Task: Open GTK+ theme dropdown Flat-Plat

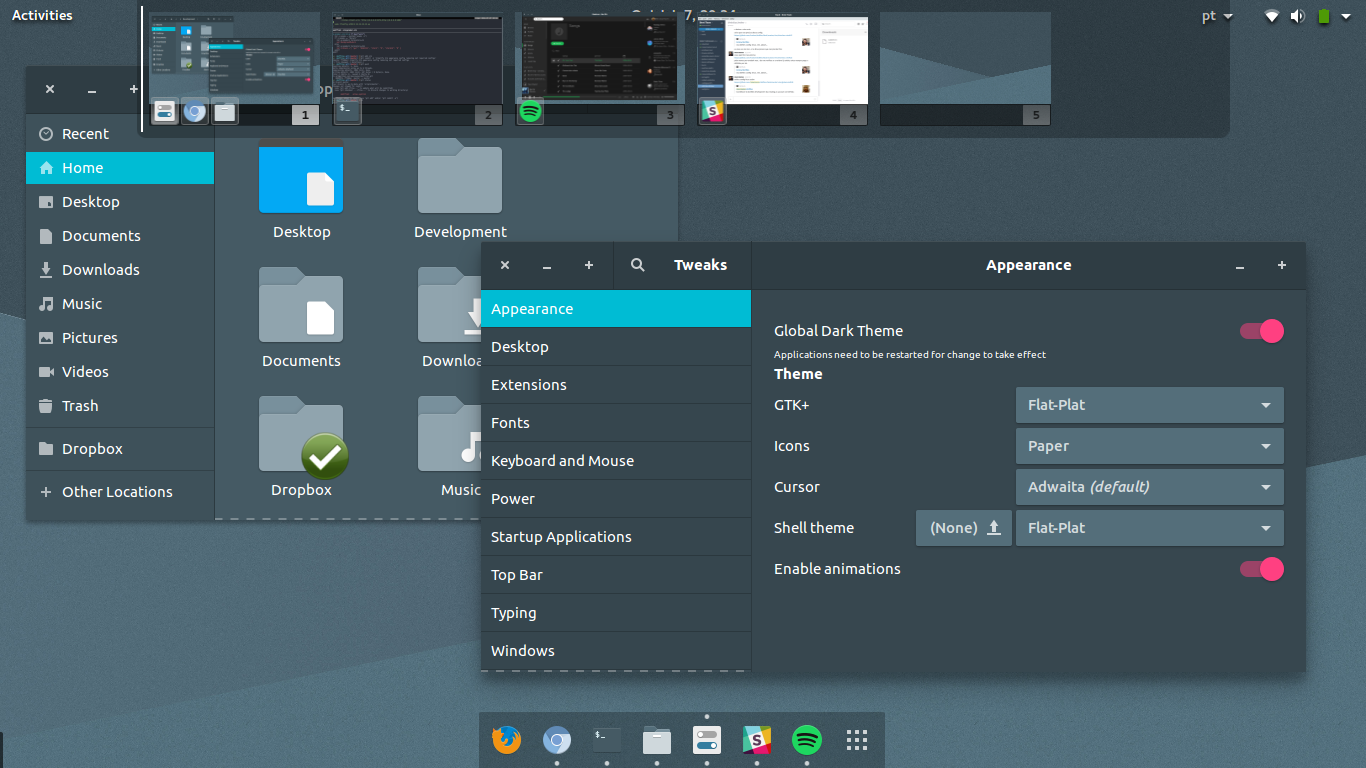Action: coord(1149,405)
